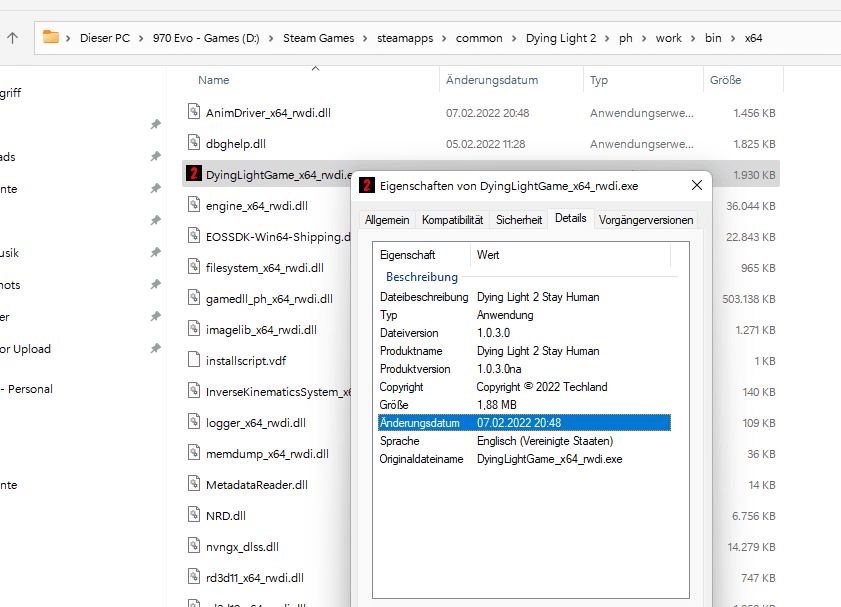Navigate to Dying Light 2 breadcrumb

point(561,38)
